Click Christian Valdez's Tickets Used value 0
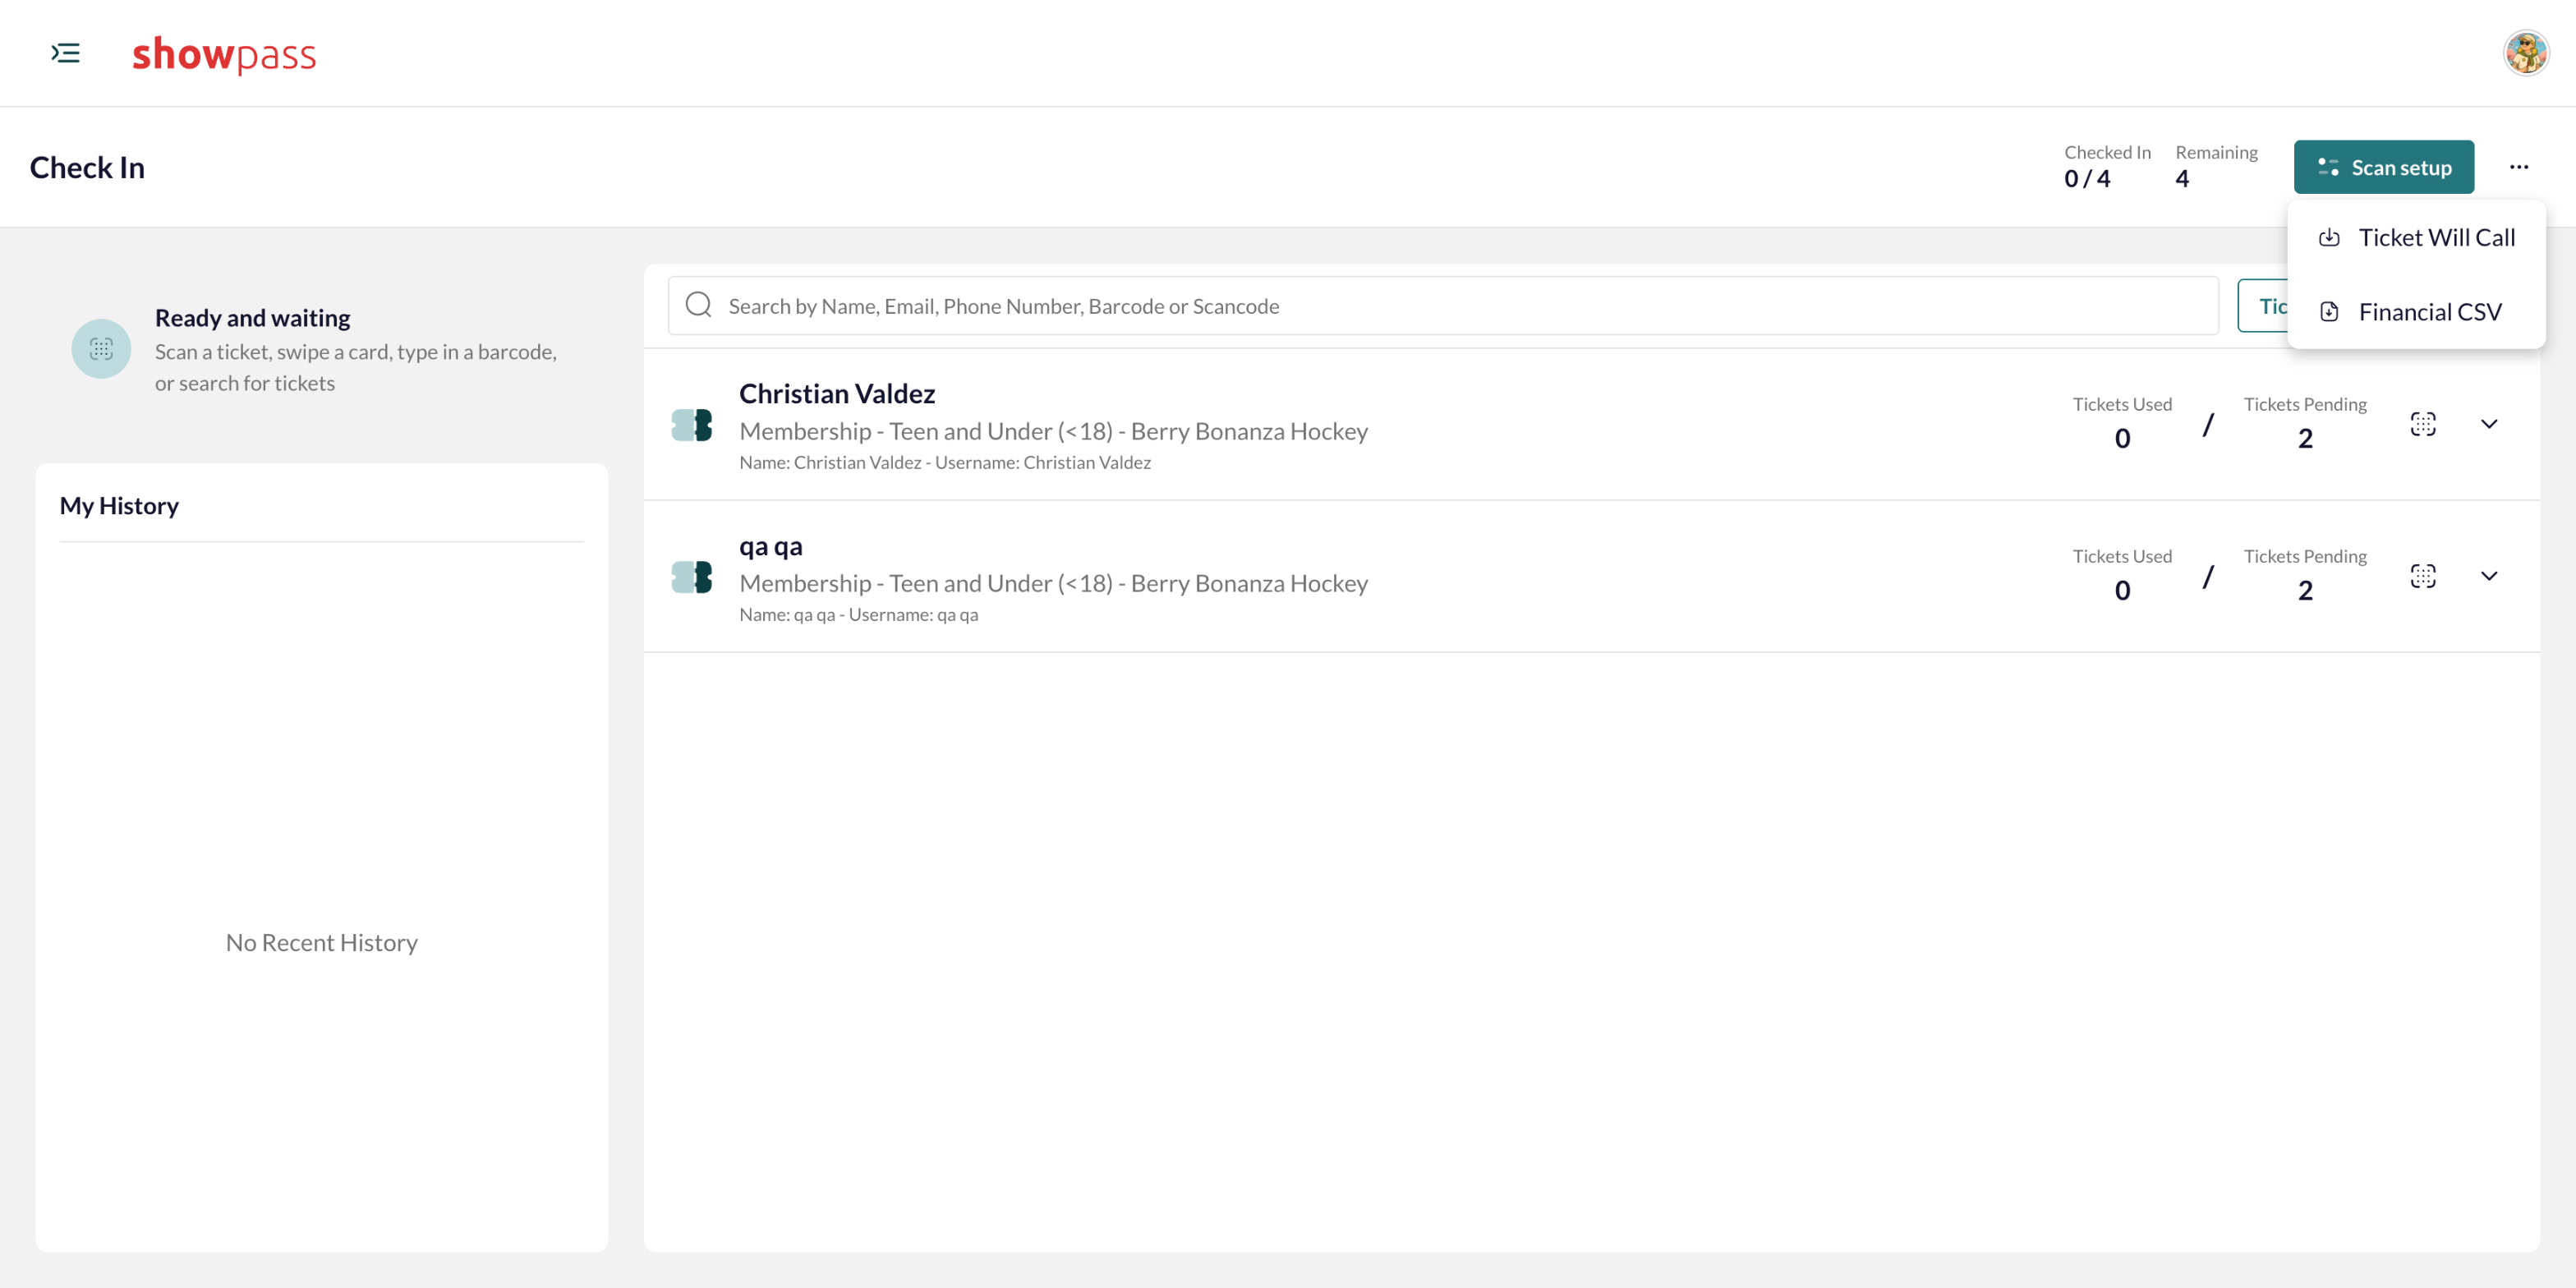Viewport: 2576px width, 1288px height. click(2122, 439)
